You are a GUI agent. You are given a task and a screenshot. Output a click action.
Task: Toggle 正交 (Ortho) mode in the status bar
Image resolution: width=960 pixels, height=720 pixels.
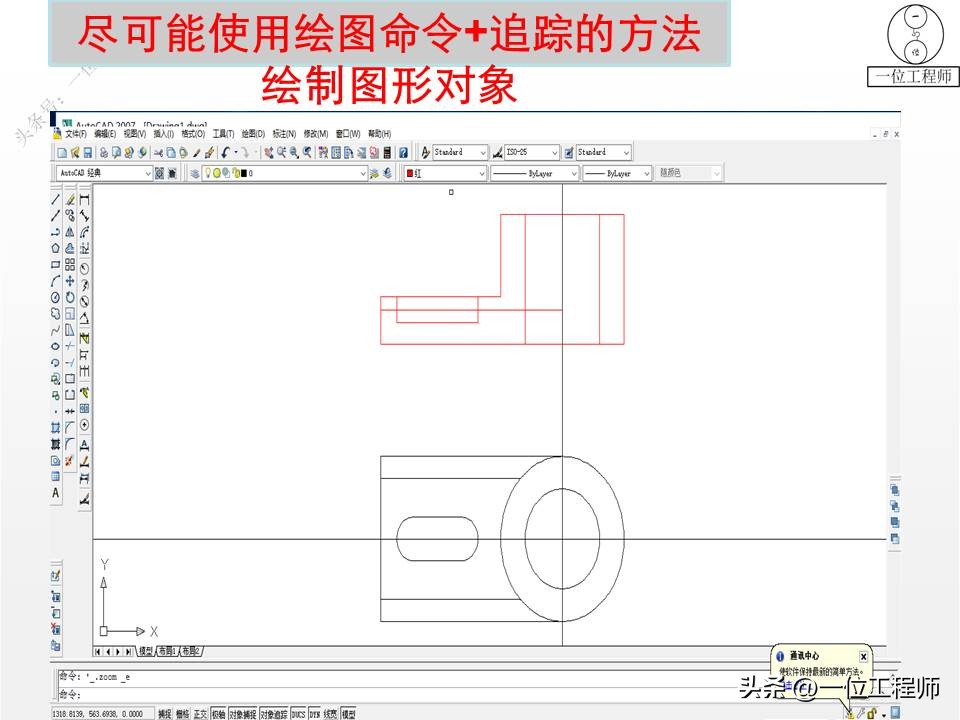point(200,714)
